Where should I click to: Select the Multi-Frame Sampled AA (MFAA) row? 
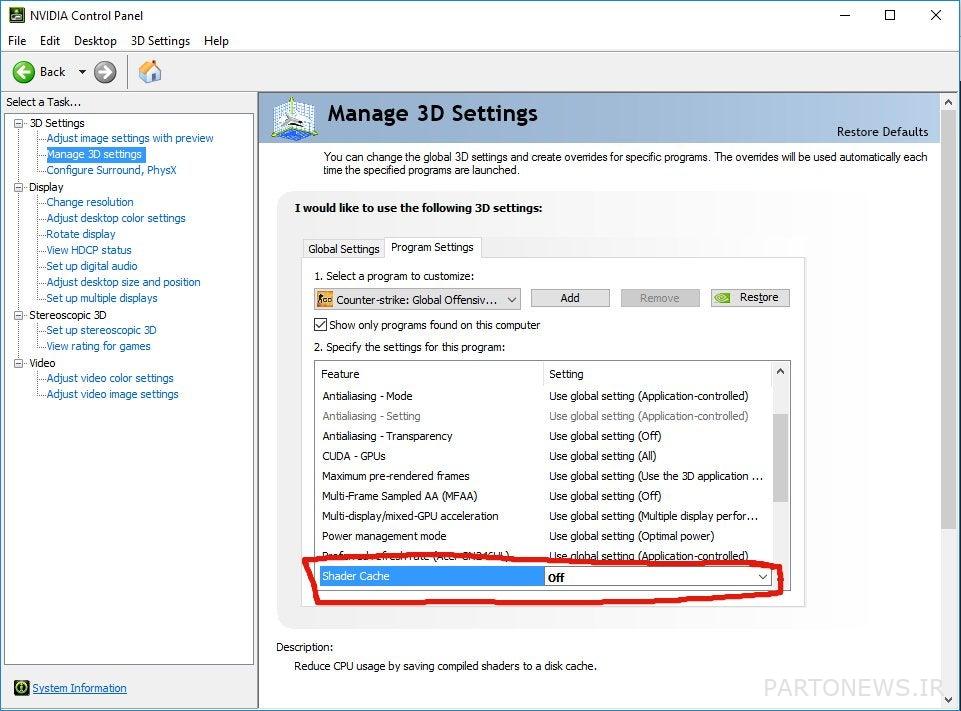[544, 496]
